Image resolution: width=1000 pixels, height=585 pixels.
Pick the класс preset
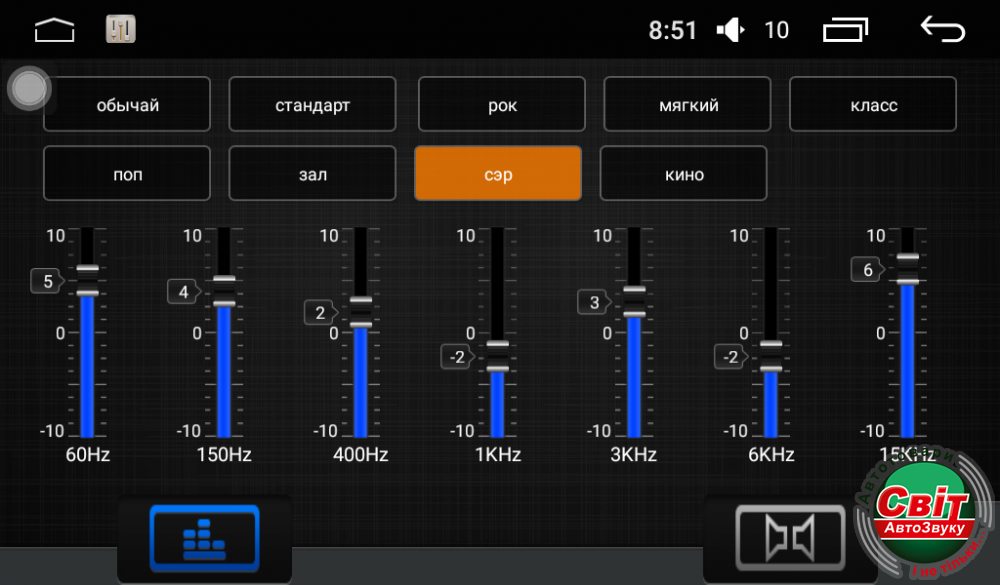point(873,105)
